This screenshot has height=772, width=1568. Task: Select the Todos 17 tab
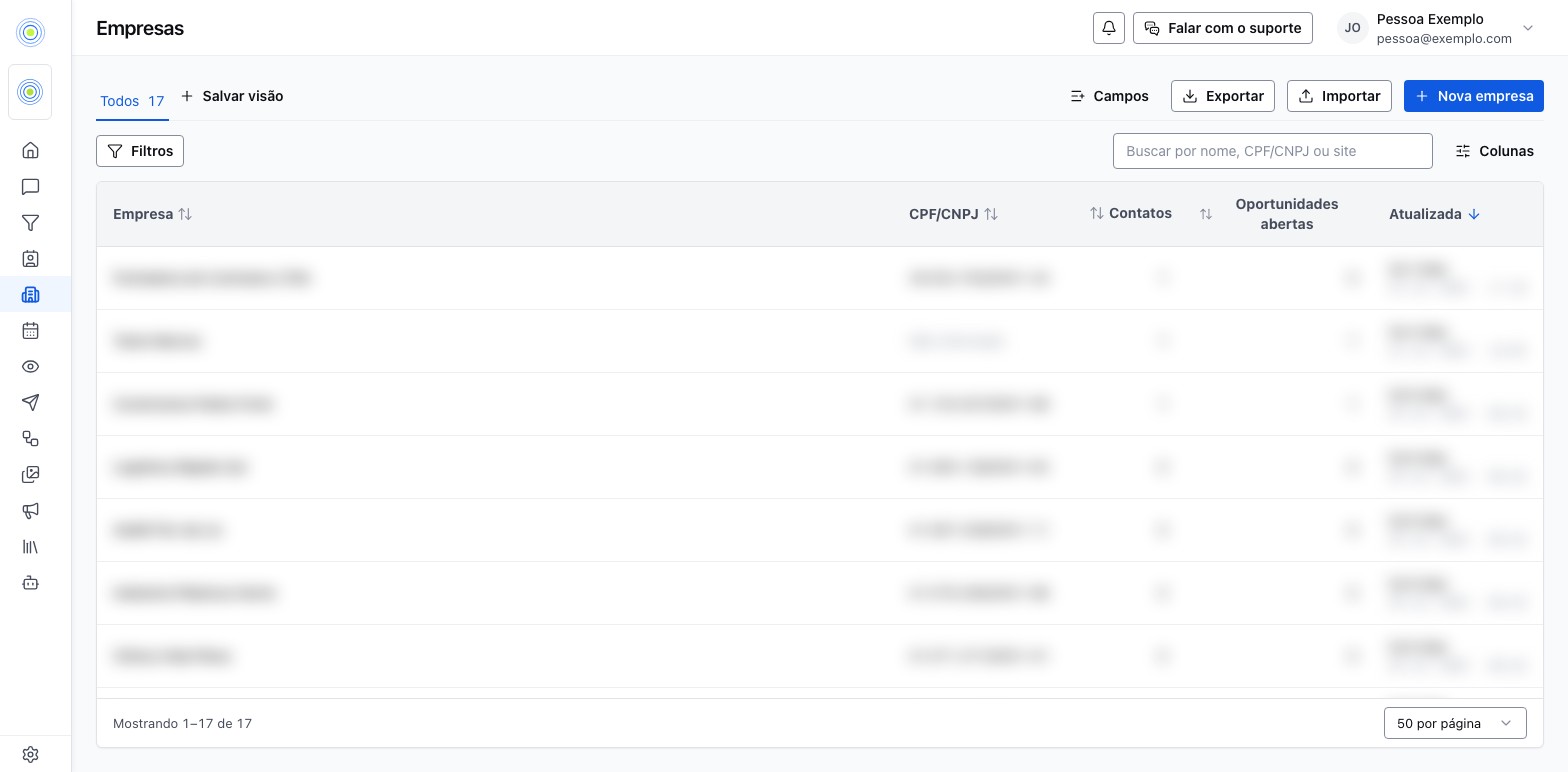(x=132, y=101)
